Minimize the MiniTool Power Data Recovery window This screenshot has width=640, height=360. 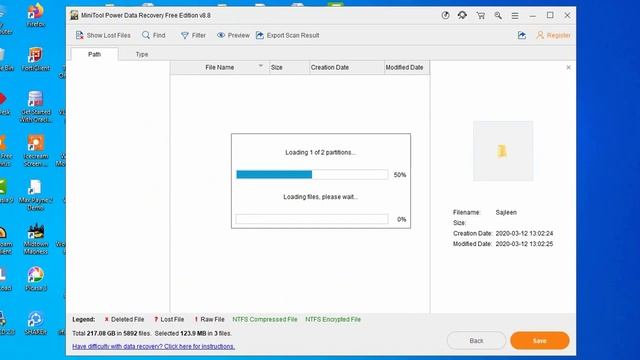(x=533, y=16)
